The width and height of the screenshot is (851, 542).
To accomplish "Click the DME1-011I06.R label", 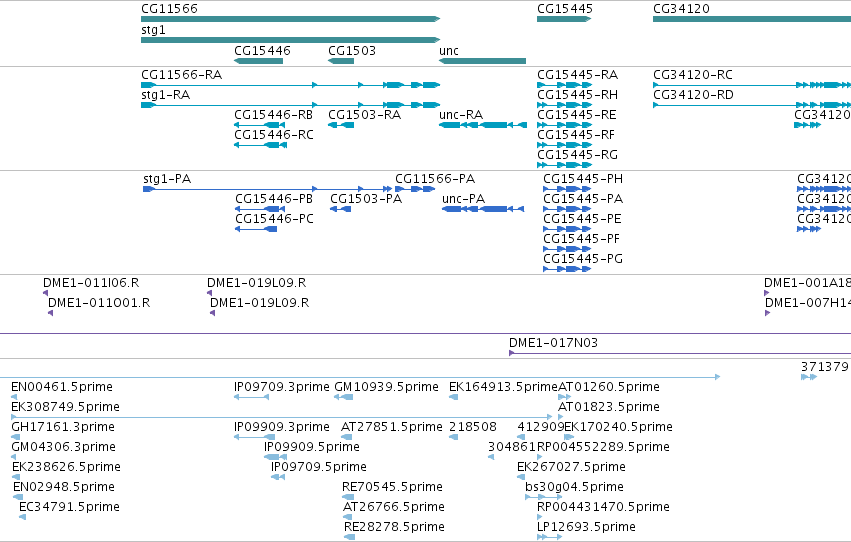I will tap(91, 283).
